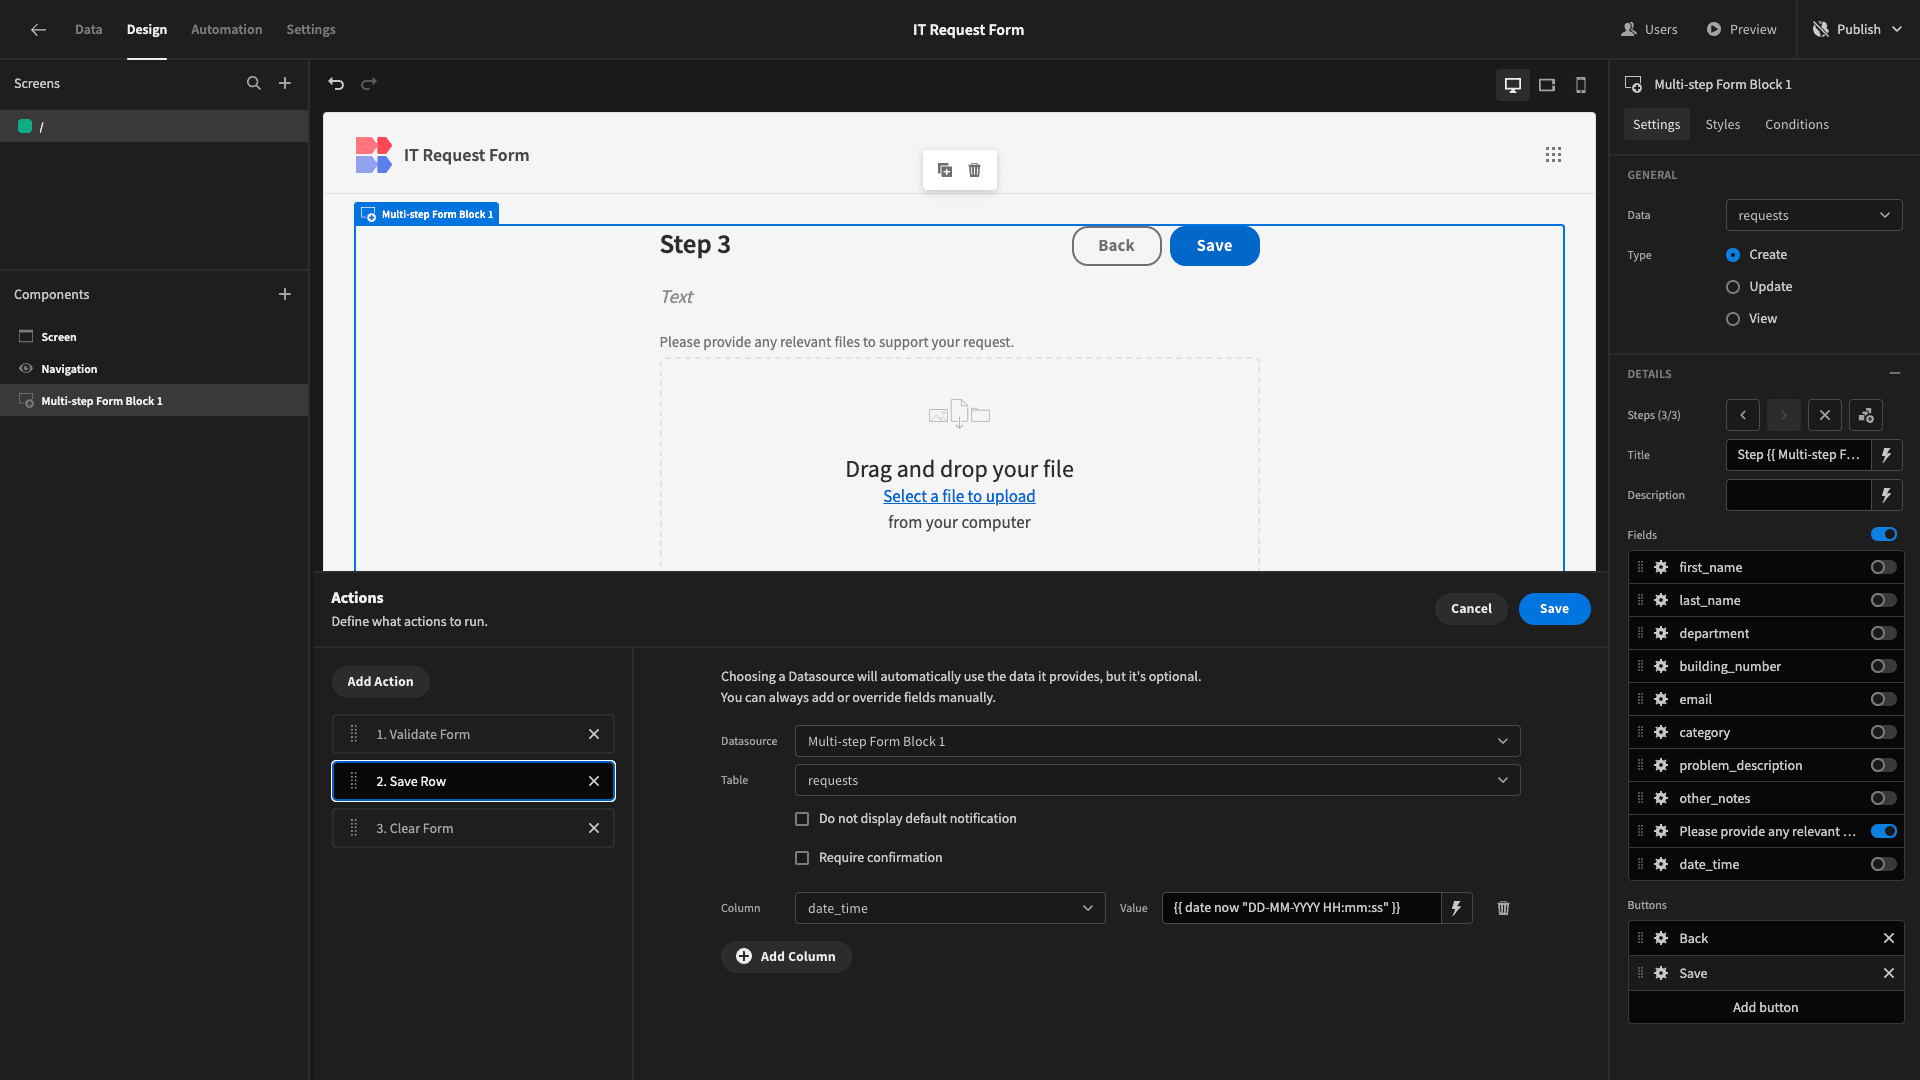Click Select a file to upload link
This screenshot has height=1080, width=1920.
(959, 496)
